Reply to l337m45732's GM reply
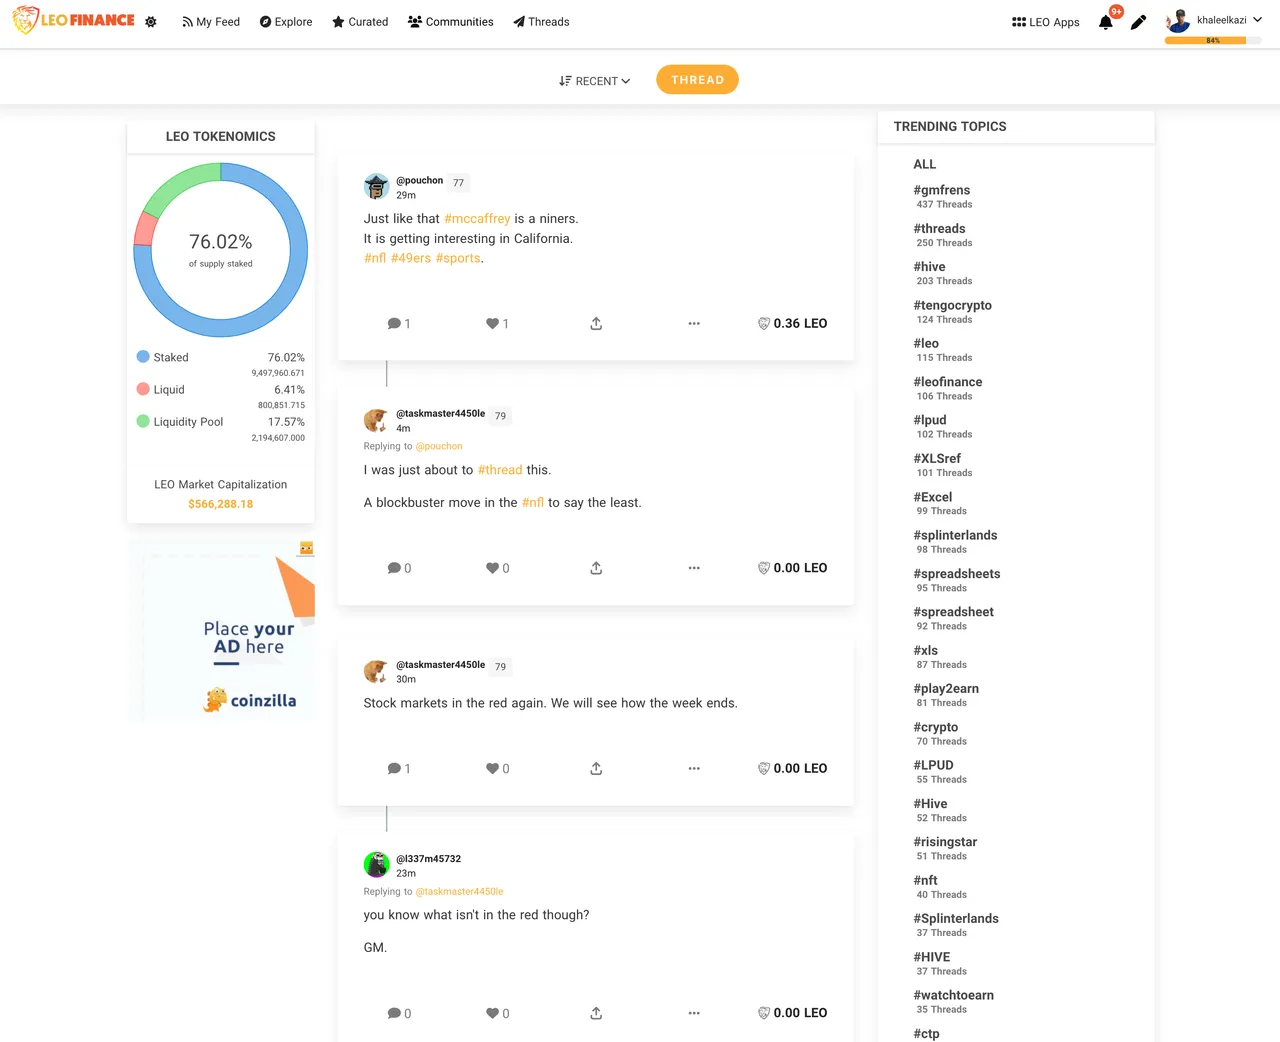1280x1042 pixels. (399, 1014)
